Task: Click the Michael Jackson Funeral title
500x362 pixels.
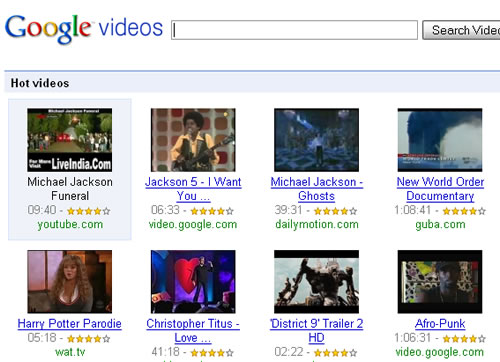Action: click(x=70, y=189)
